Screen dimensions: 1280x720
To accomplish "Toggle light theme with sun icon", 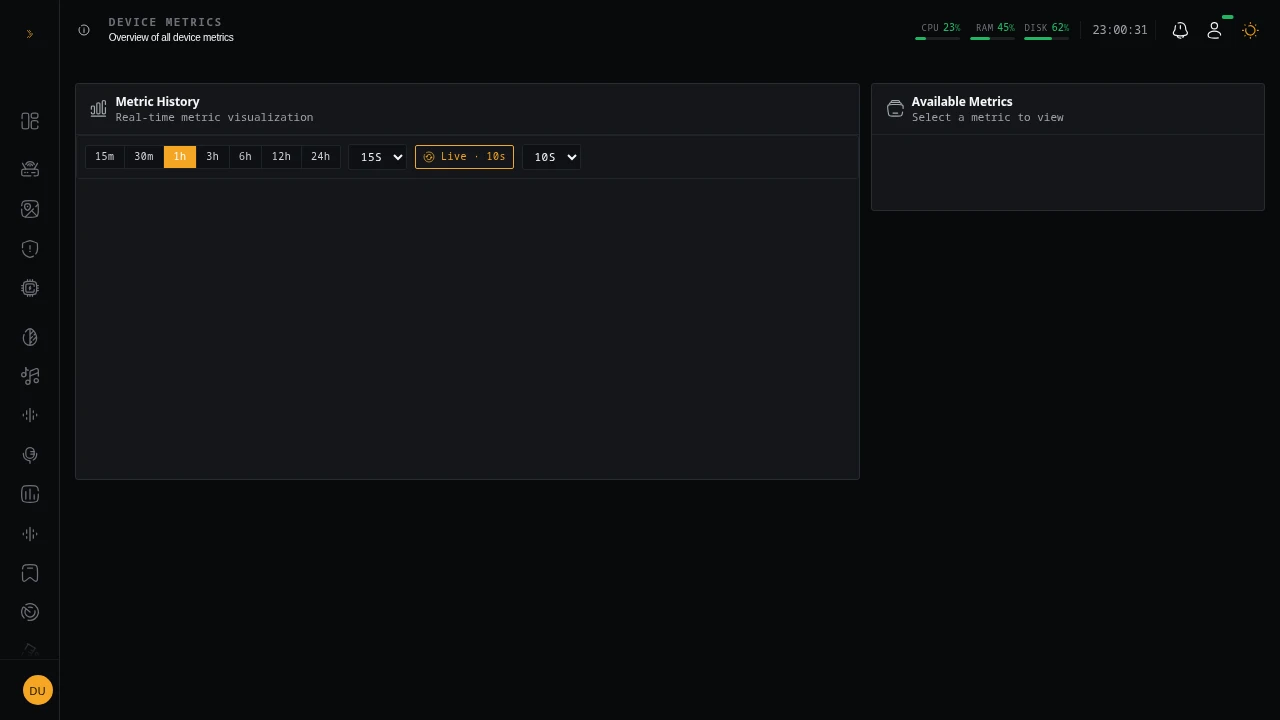I will [x=1250, y=31].
